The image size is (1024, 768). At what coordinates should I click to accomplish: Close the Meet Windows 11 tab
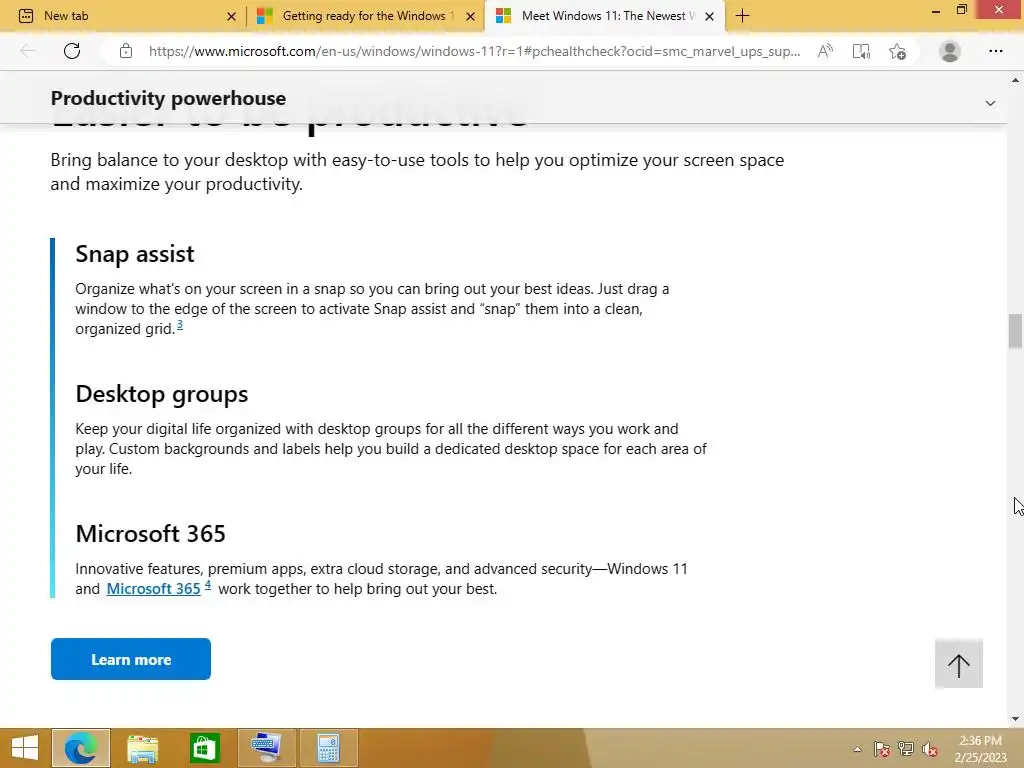[x=709, y=16]
